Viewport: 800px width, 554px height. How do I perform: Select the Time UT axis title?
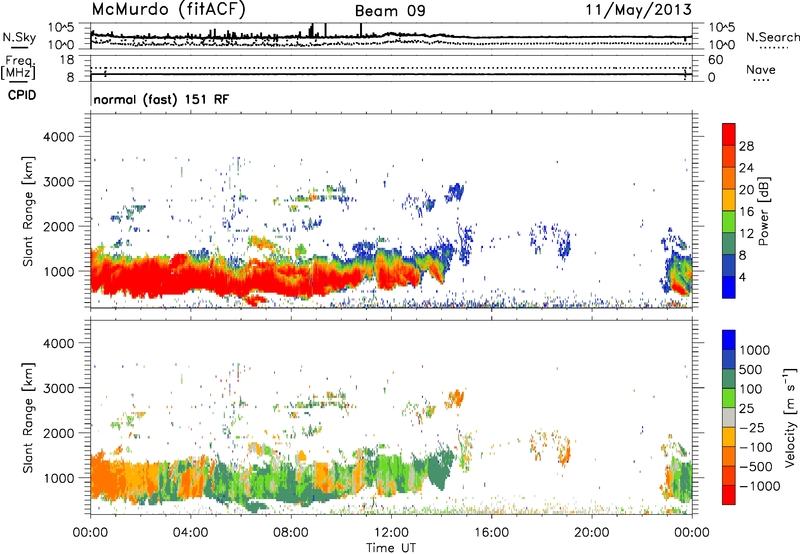[391, 548]
